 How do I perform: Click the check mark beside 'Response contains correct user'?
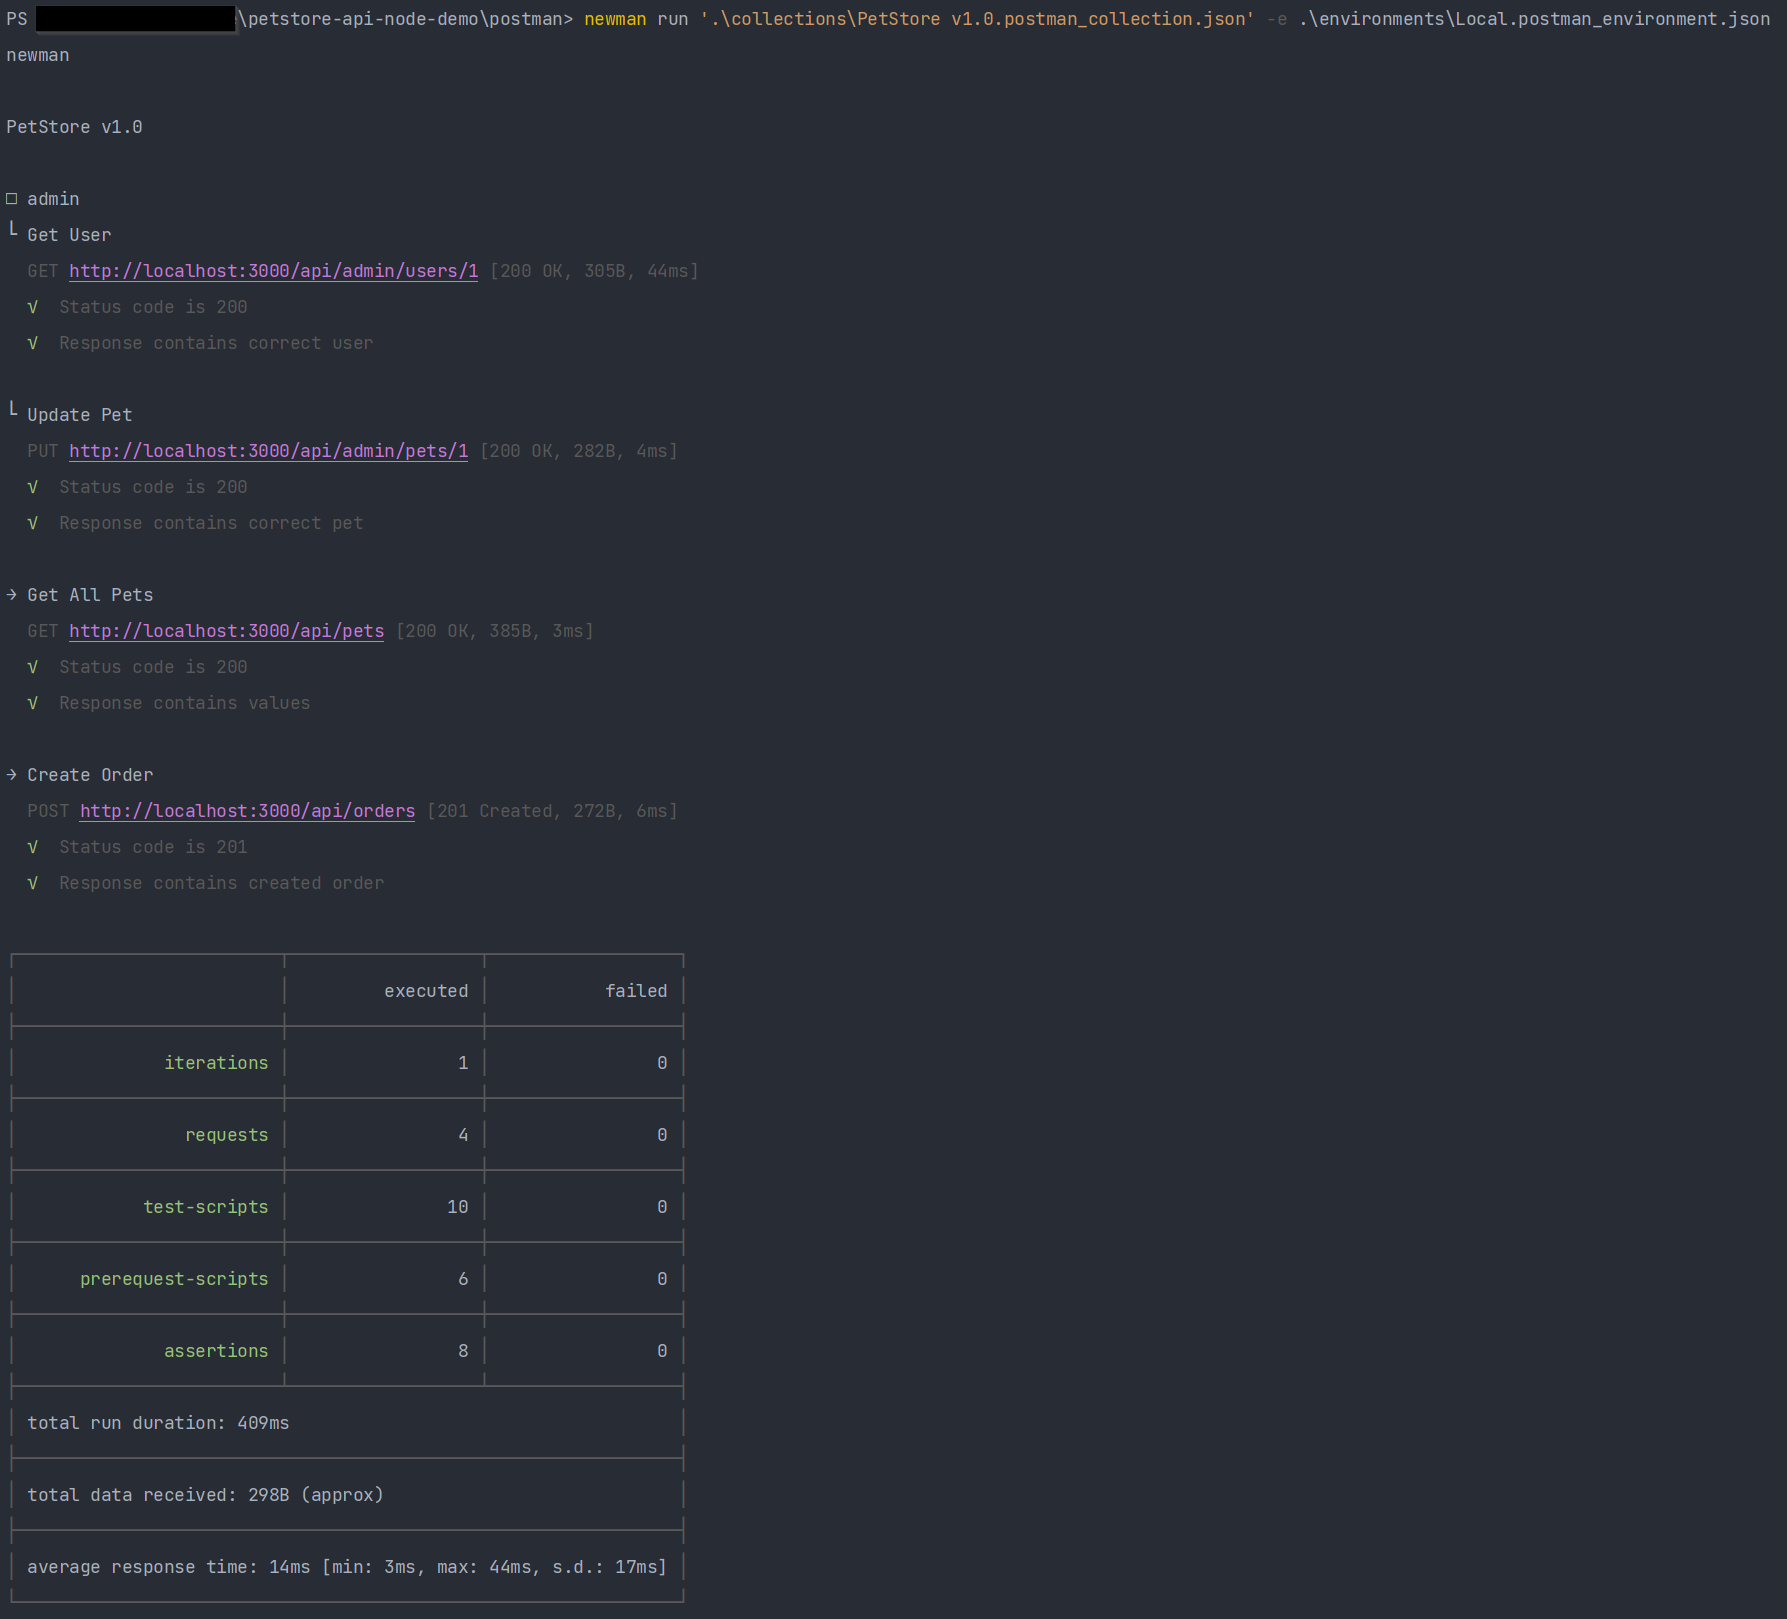tap(33, 343)
